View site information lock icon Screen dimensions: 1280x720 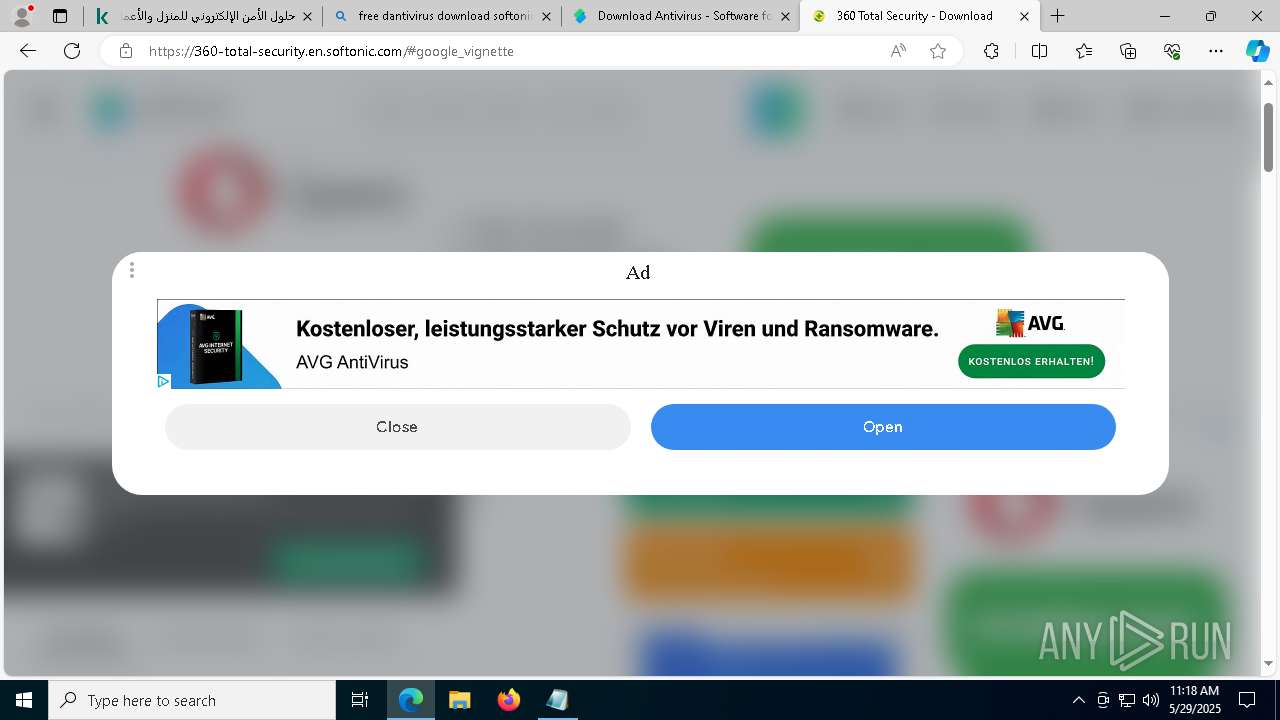point(126,51)
